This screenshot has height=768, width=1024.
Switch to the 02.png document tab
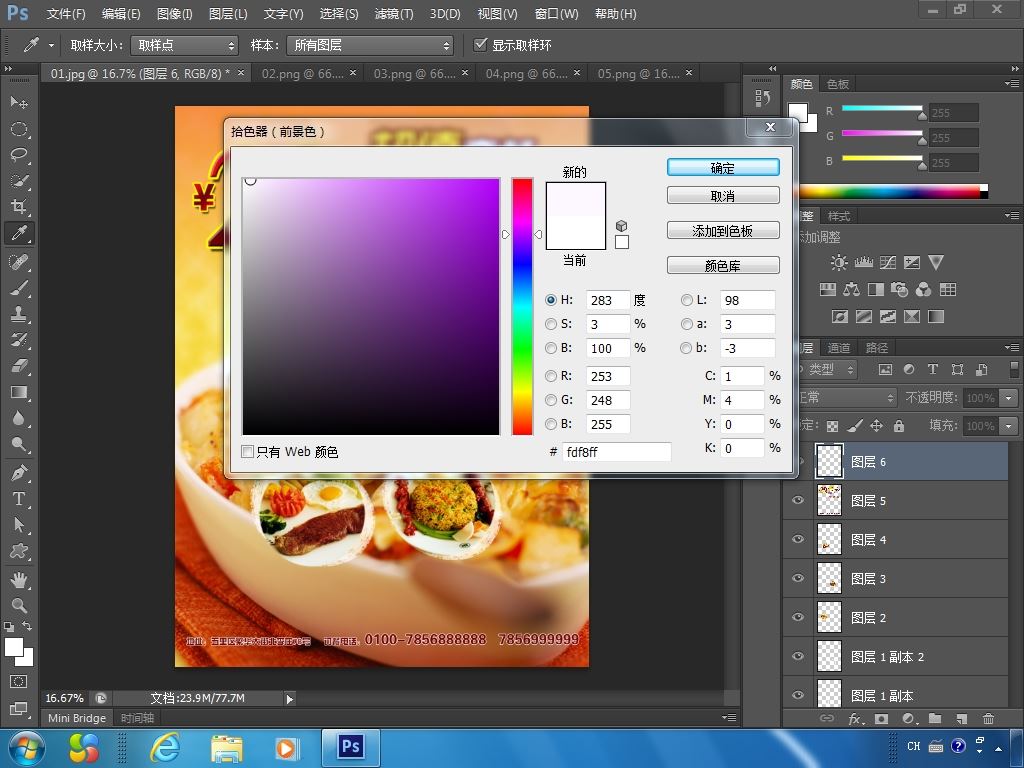coord(302,74)
